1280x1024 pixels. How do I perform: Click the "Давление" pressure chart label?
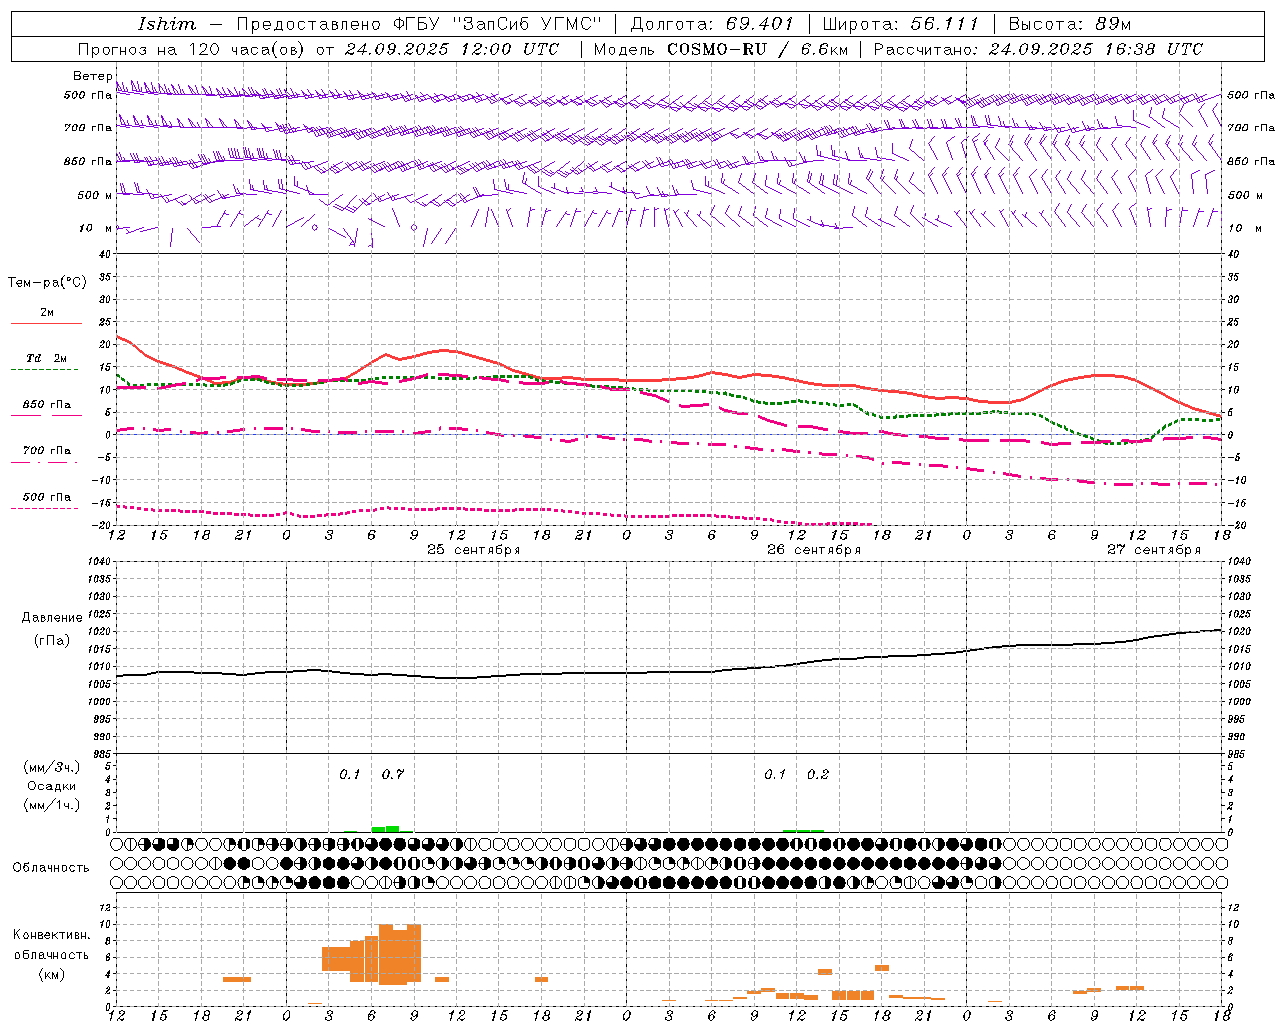(52, 618)
